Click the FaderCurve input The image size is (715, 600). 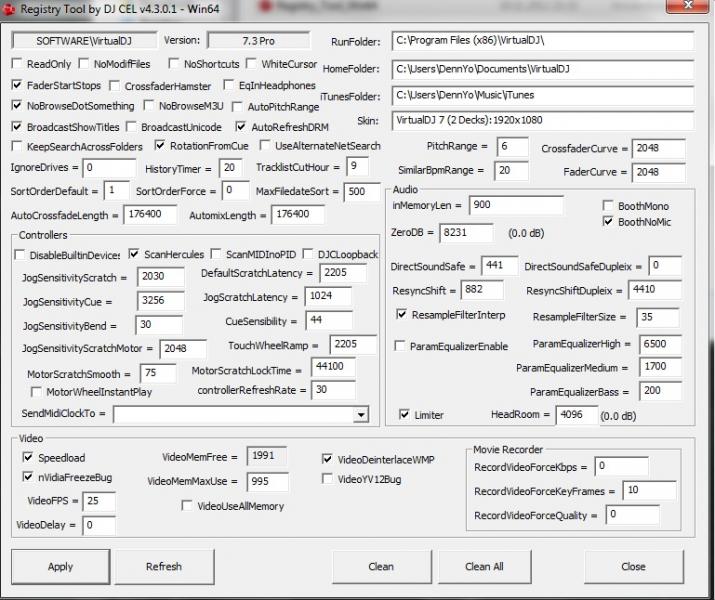click(x=658, y=172)
